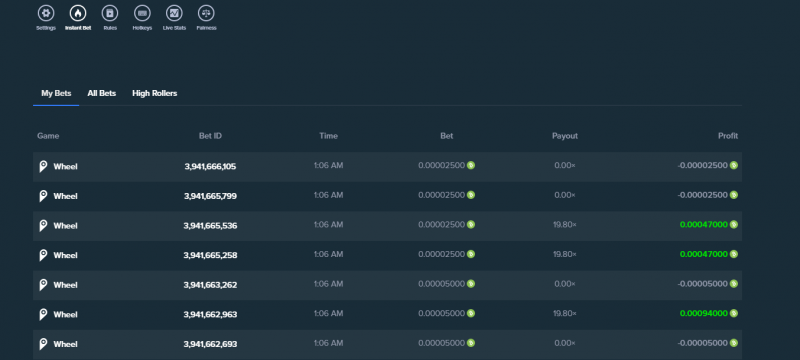Screen dimensions: 800x360
Task: Open the Live Stats chart icon
Action: [x=174, y=13]
